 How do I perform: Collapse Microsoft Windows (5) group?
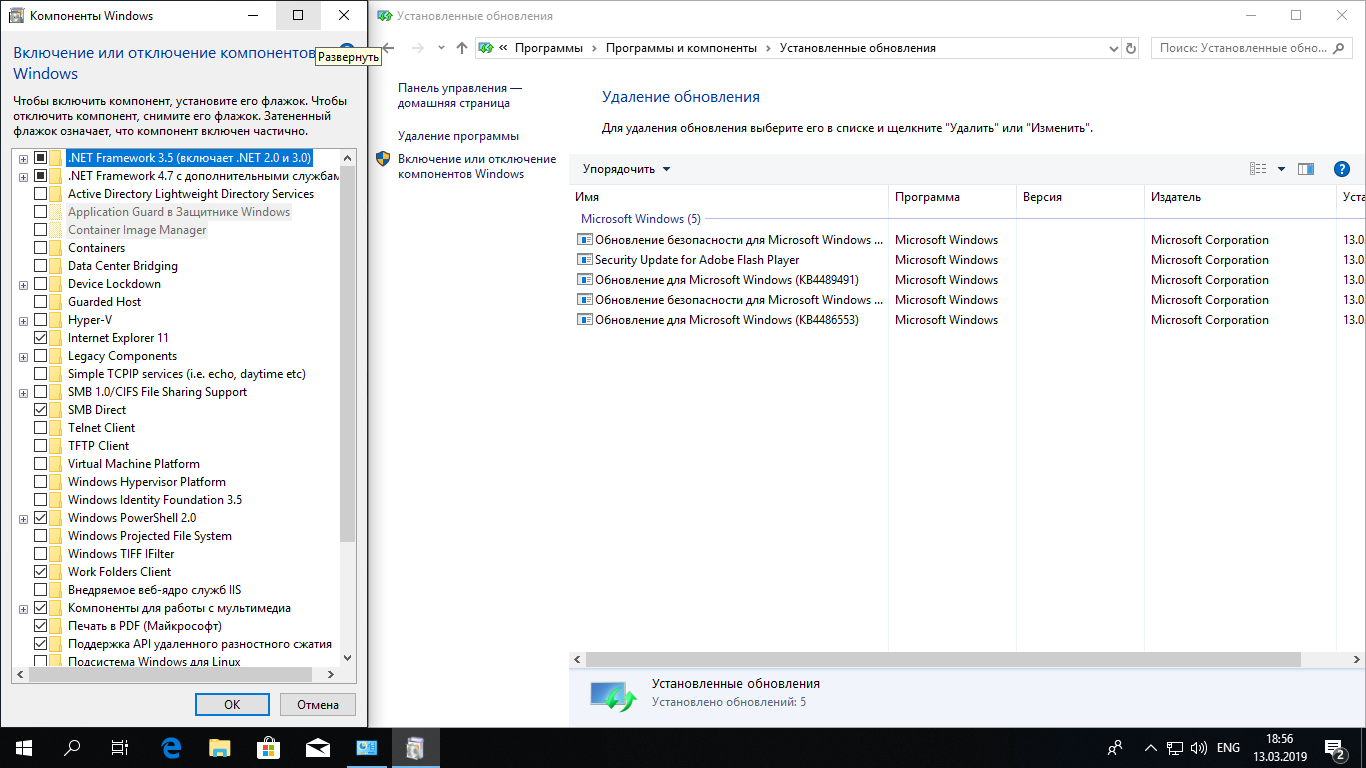[x=641, y=219]
